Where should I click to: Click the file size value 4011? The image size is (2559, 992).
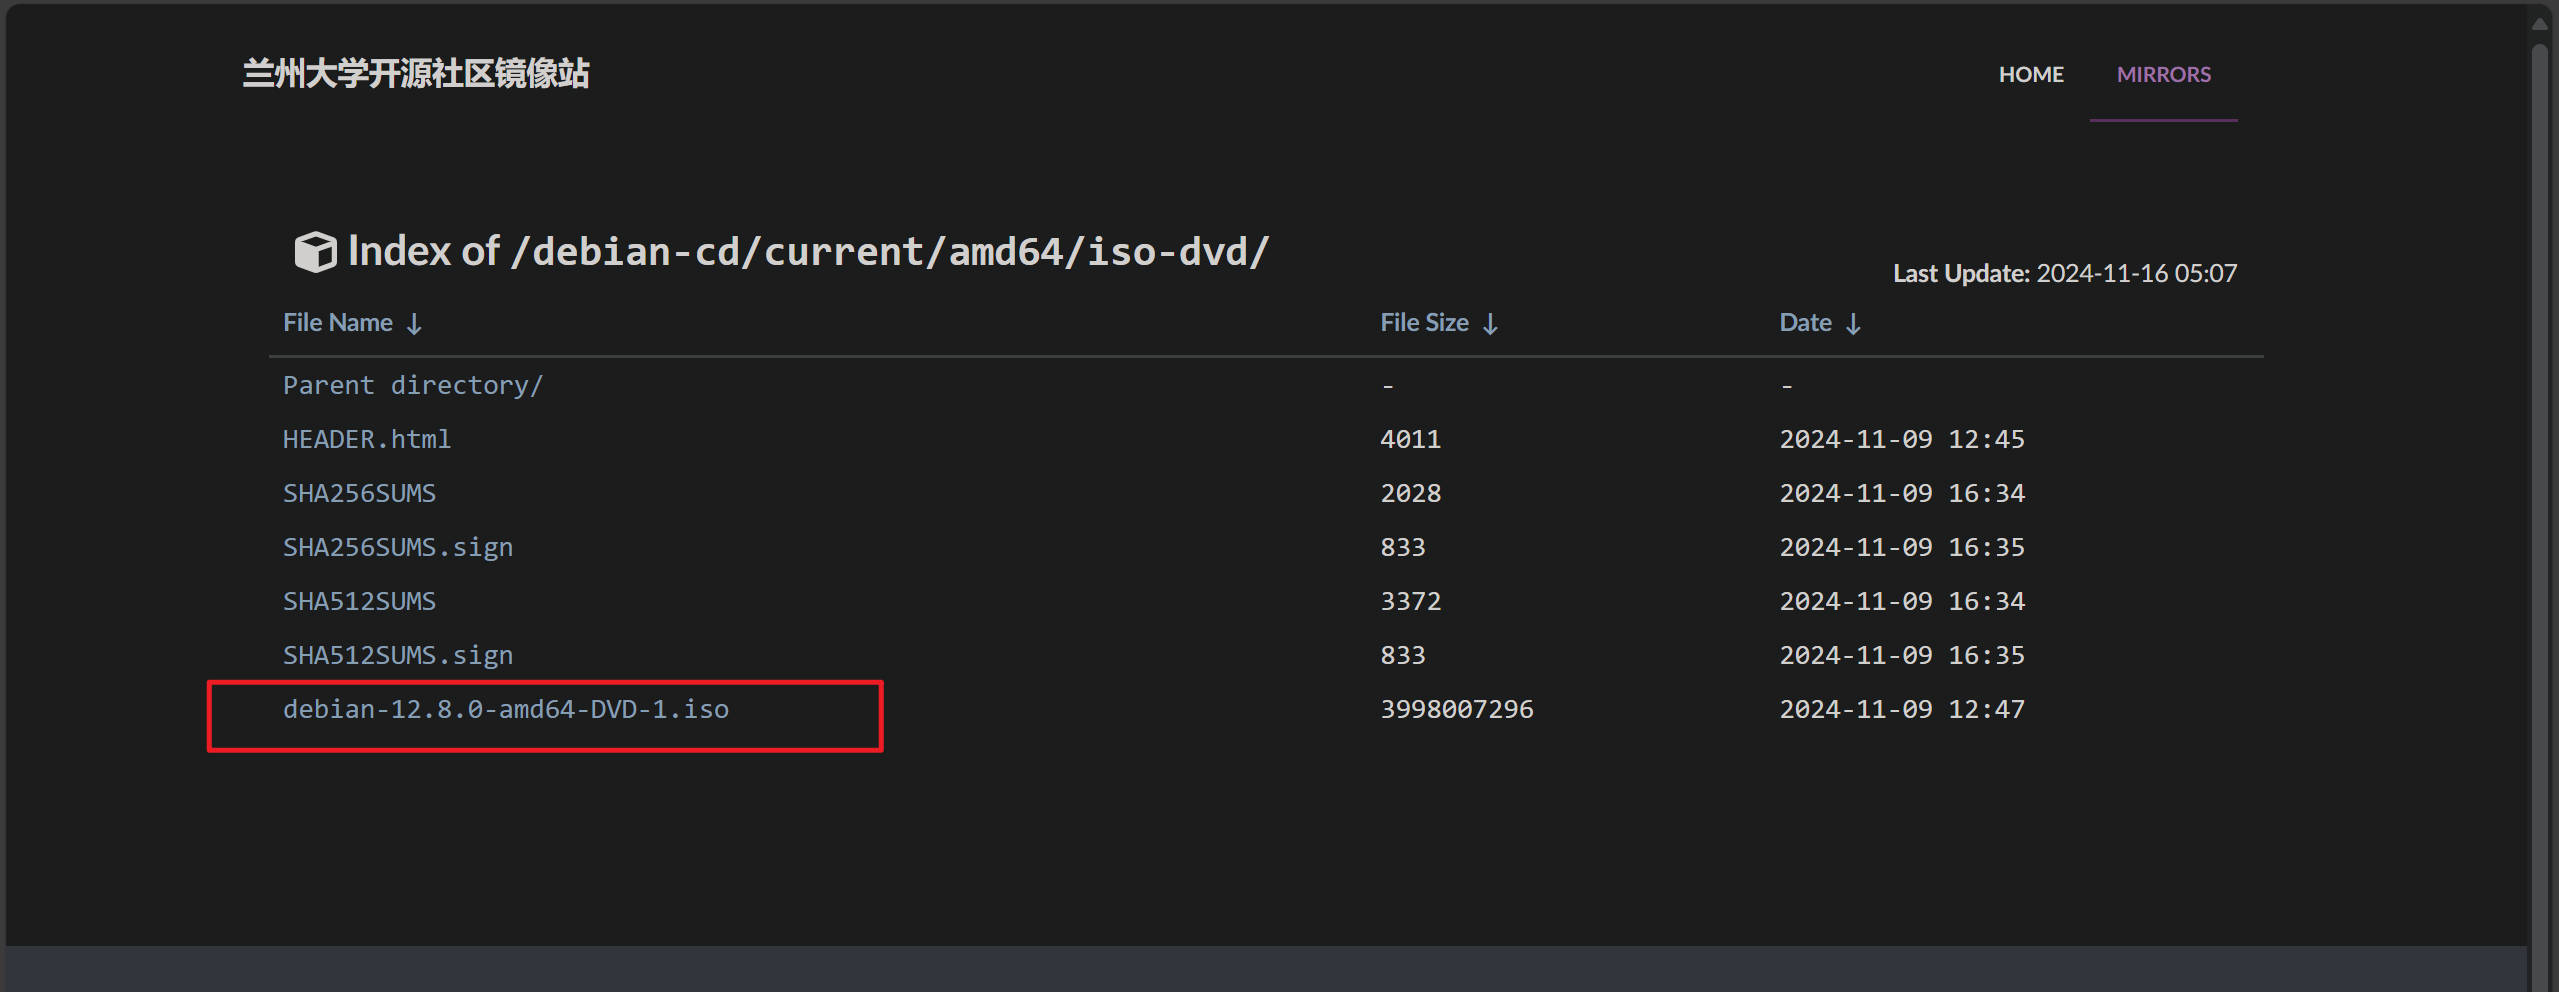[x=1410, y=439]
